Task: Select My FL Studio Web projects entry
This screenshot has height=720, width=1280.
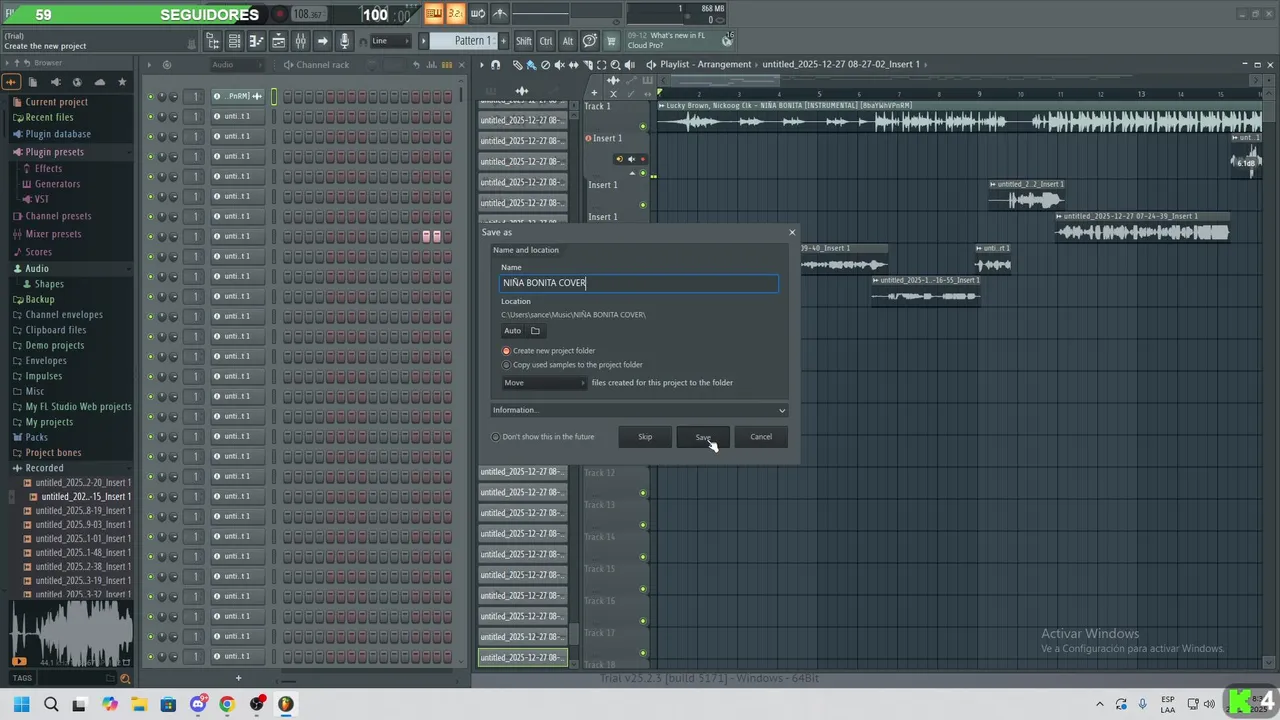Action: 78,407
